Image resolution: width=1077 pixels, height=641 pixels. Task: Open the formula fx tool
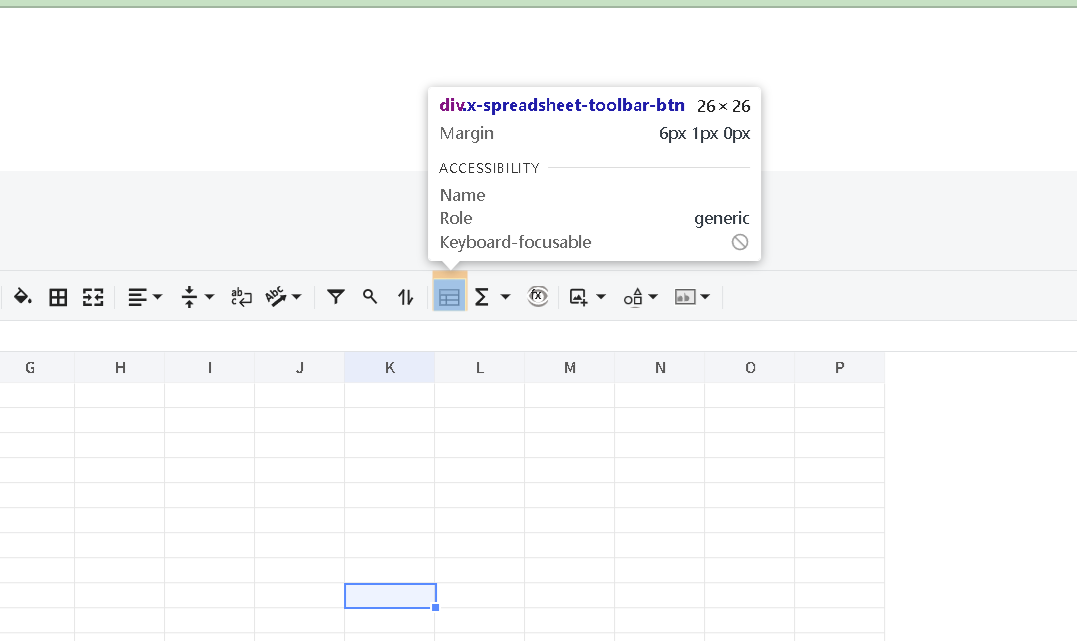tap(538, 296)
